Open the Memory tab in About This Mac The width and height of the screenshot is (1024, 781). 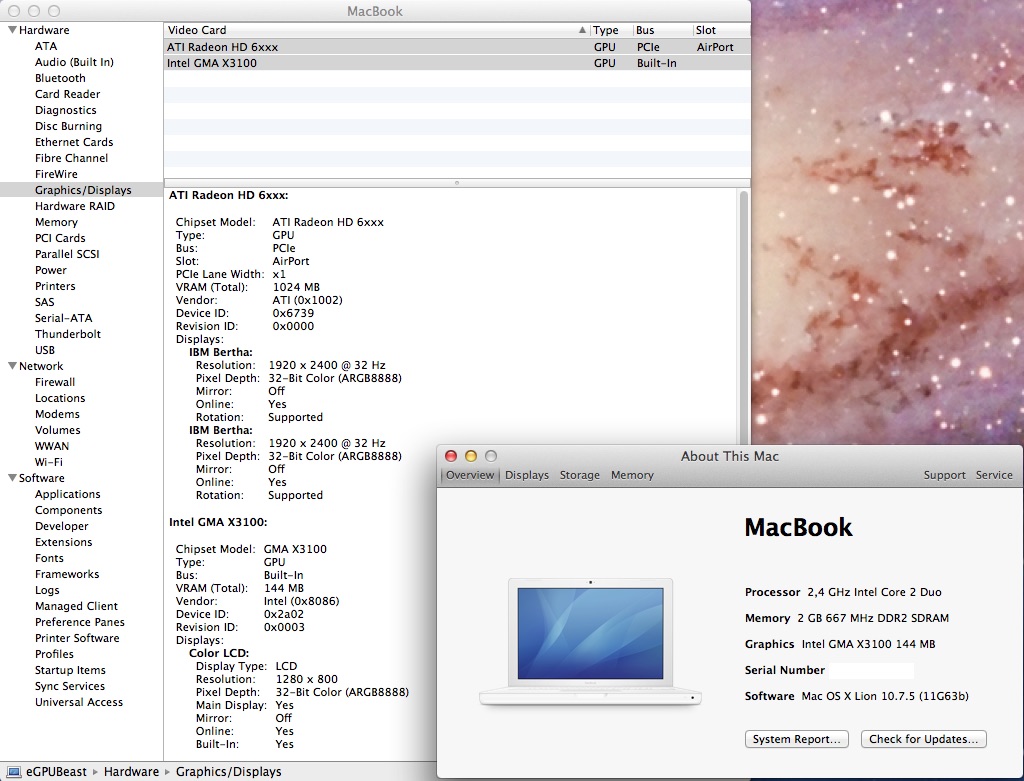(x=632, y=475)
